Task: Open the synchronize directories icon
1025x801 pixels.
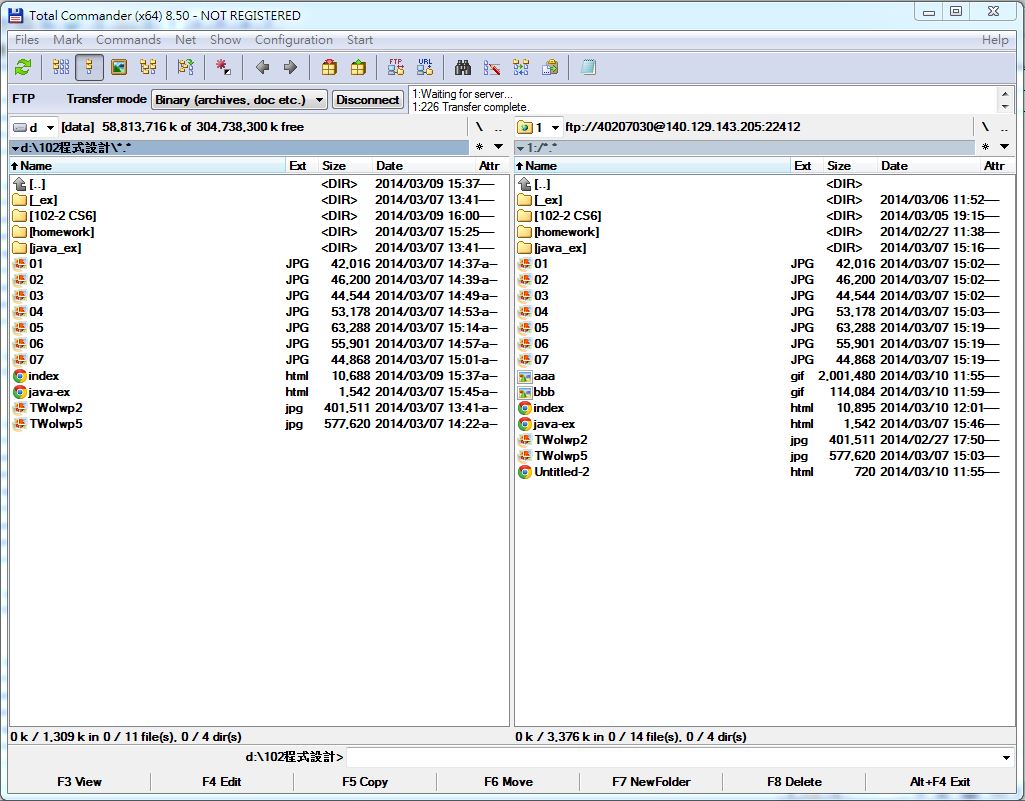Action: click(x=521, y=67)
